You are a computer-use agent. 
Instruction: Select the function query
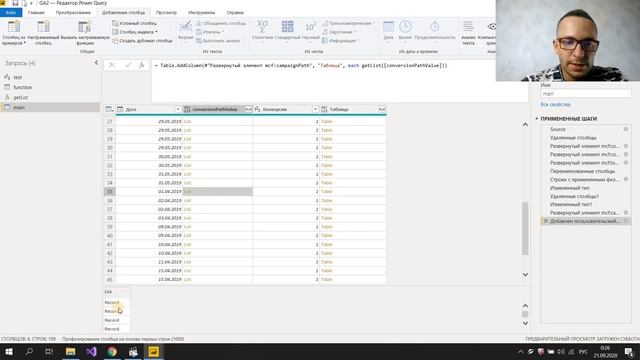click(x=50, y=87)
